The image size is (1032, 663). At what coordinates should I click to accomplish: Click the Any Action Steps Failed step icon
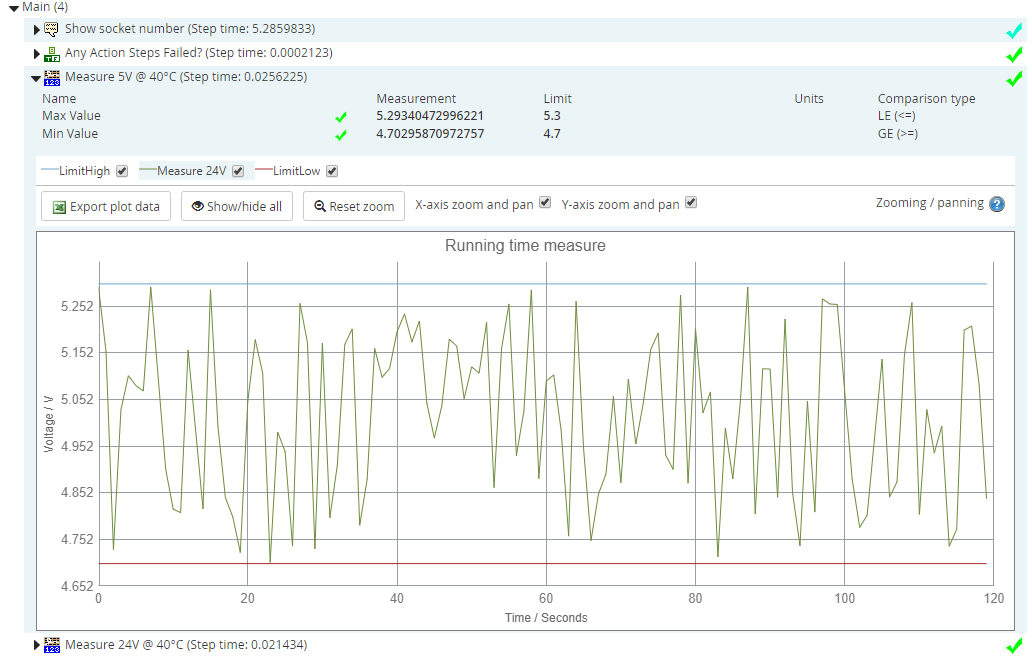point(52,53)
